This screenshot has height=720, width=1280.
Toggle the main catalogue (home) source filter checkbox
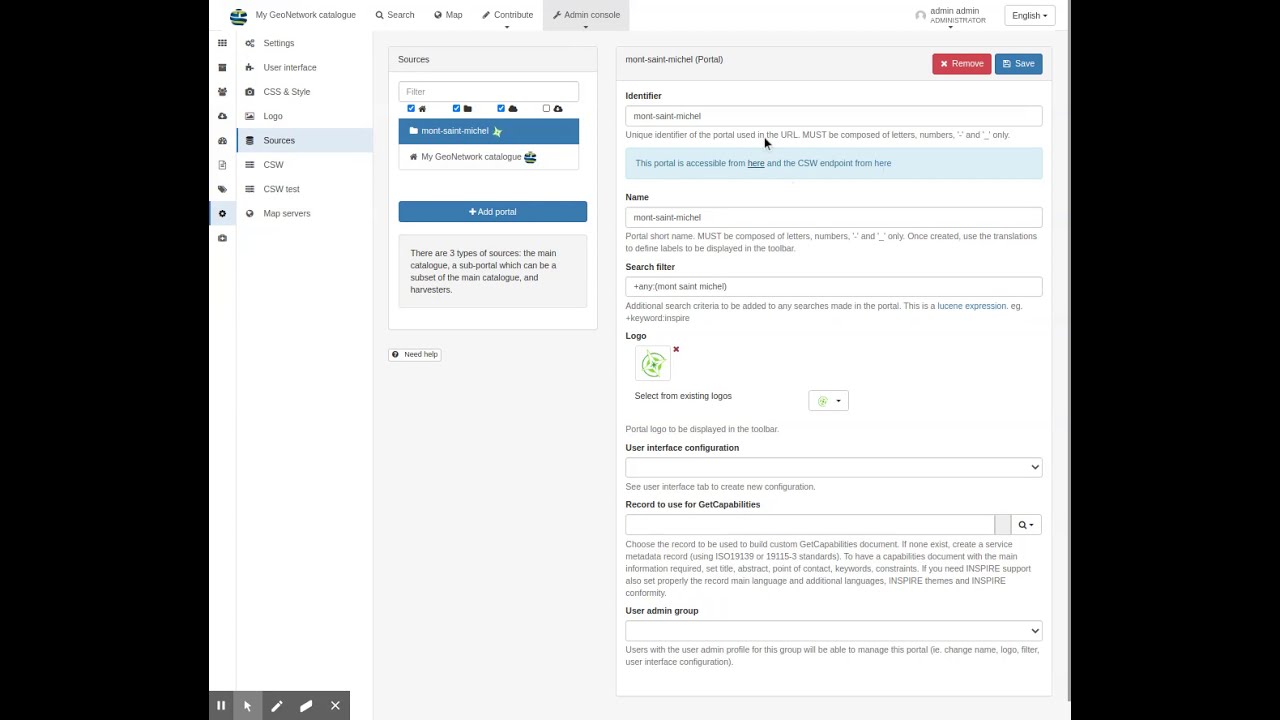tap(411, 108)
